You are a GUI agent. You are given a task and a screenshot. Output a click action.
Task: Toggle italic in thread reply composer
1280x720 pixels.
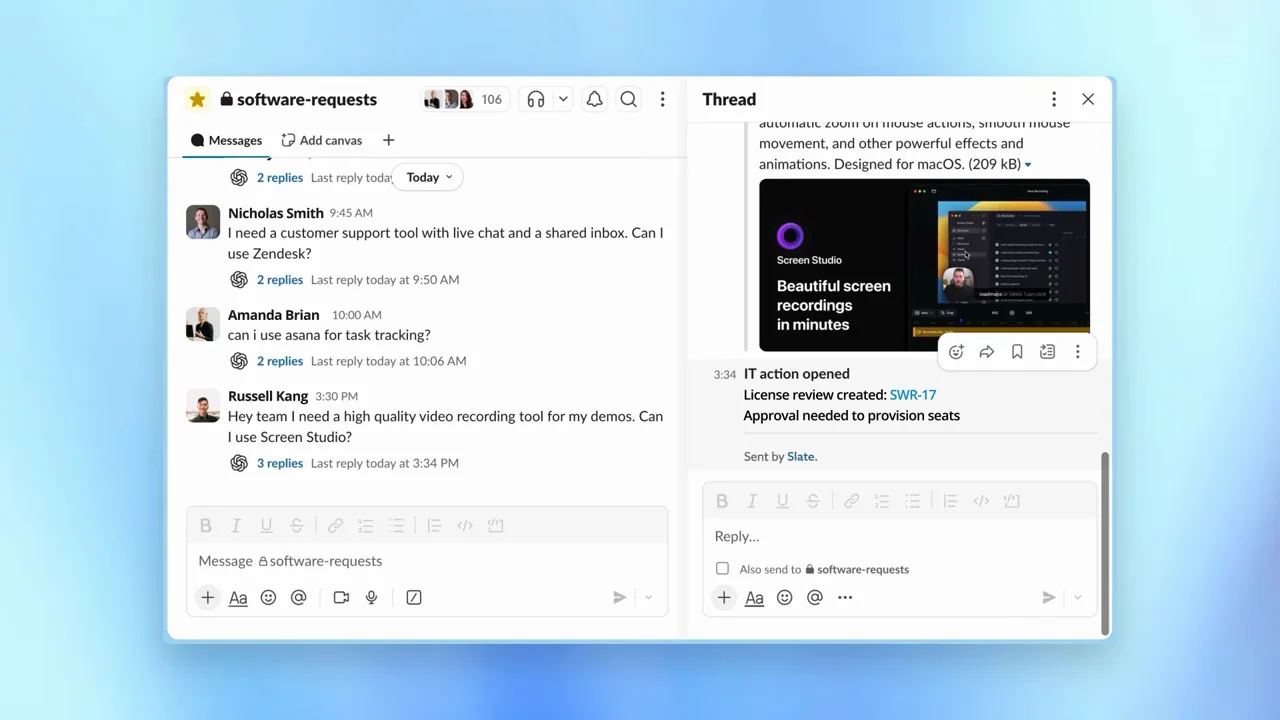(x=752, y=501)
